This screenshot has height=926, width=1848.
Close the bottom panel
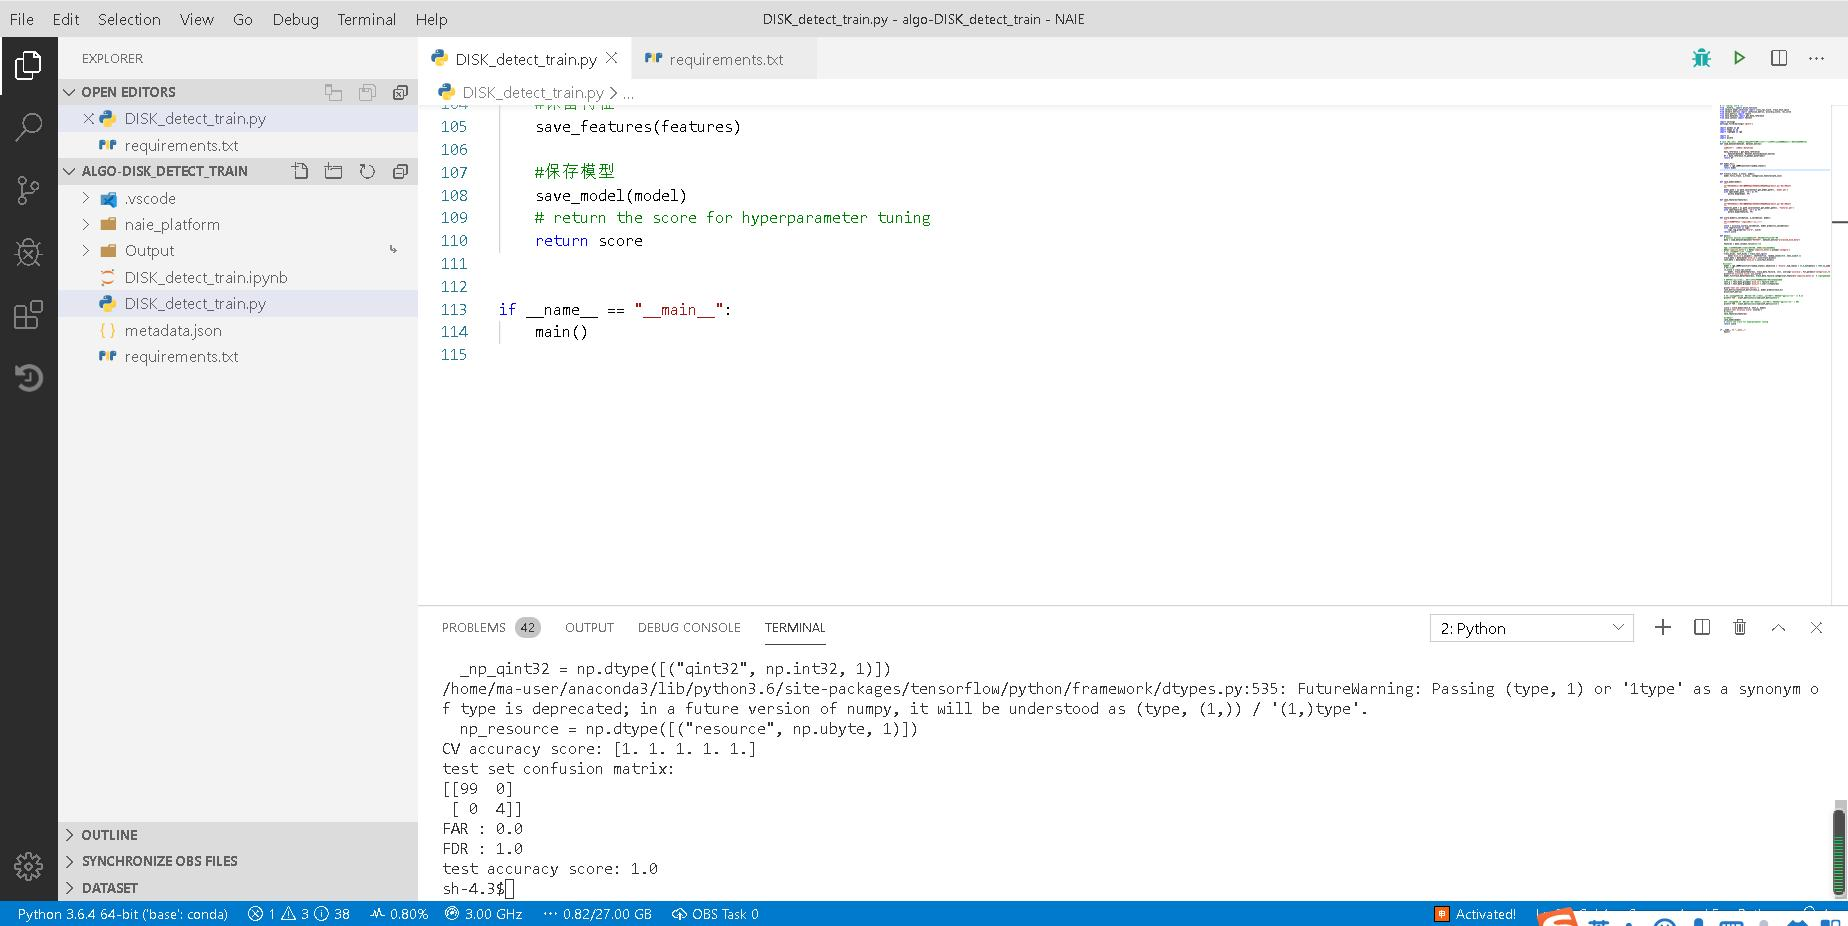(x=1816, y=627)
